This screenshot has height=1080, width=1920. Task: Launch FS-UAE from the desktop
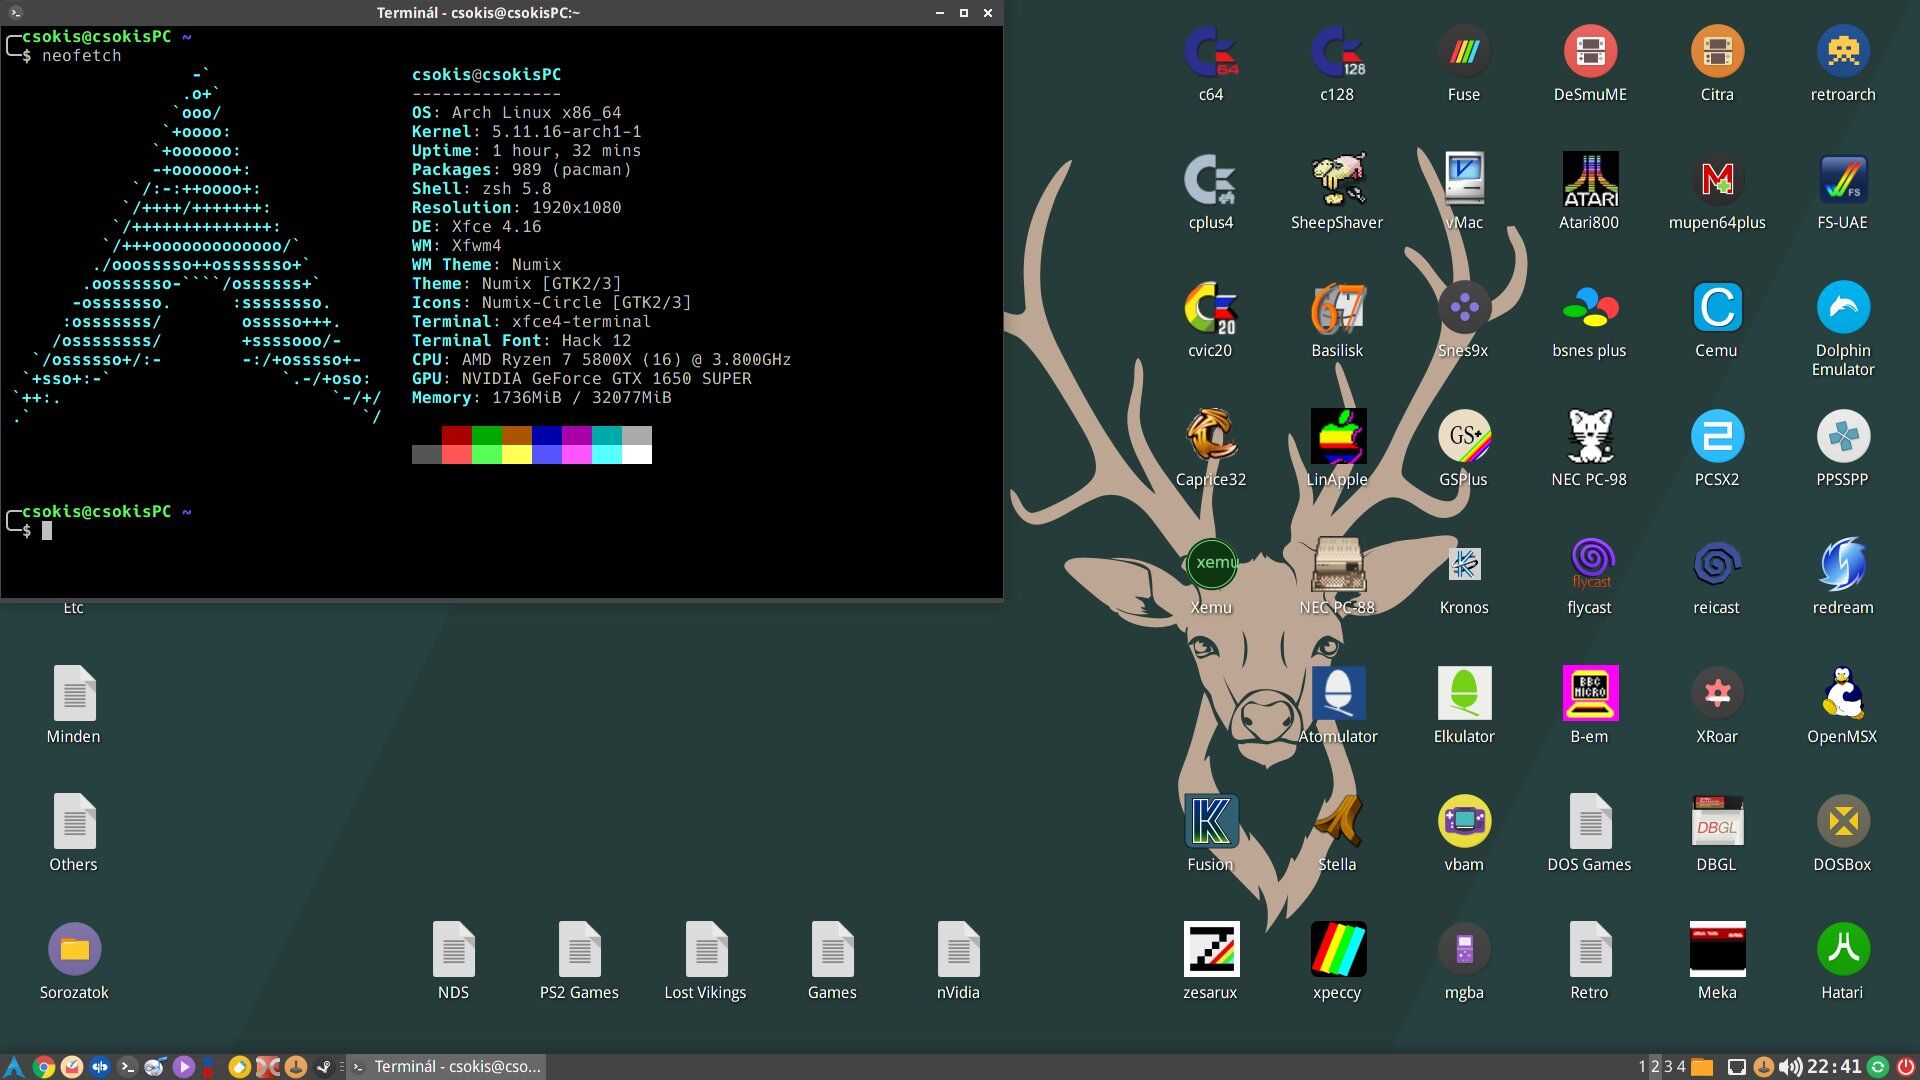coord(1843,180)
